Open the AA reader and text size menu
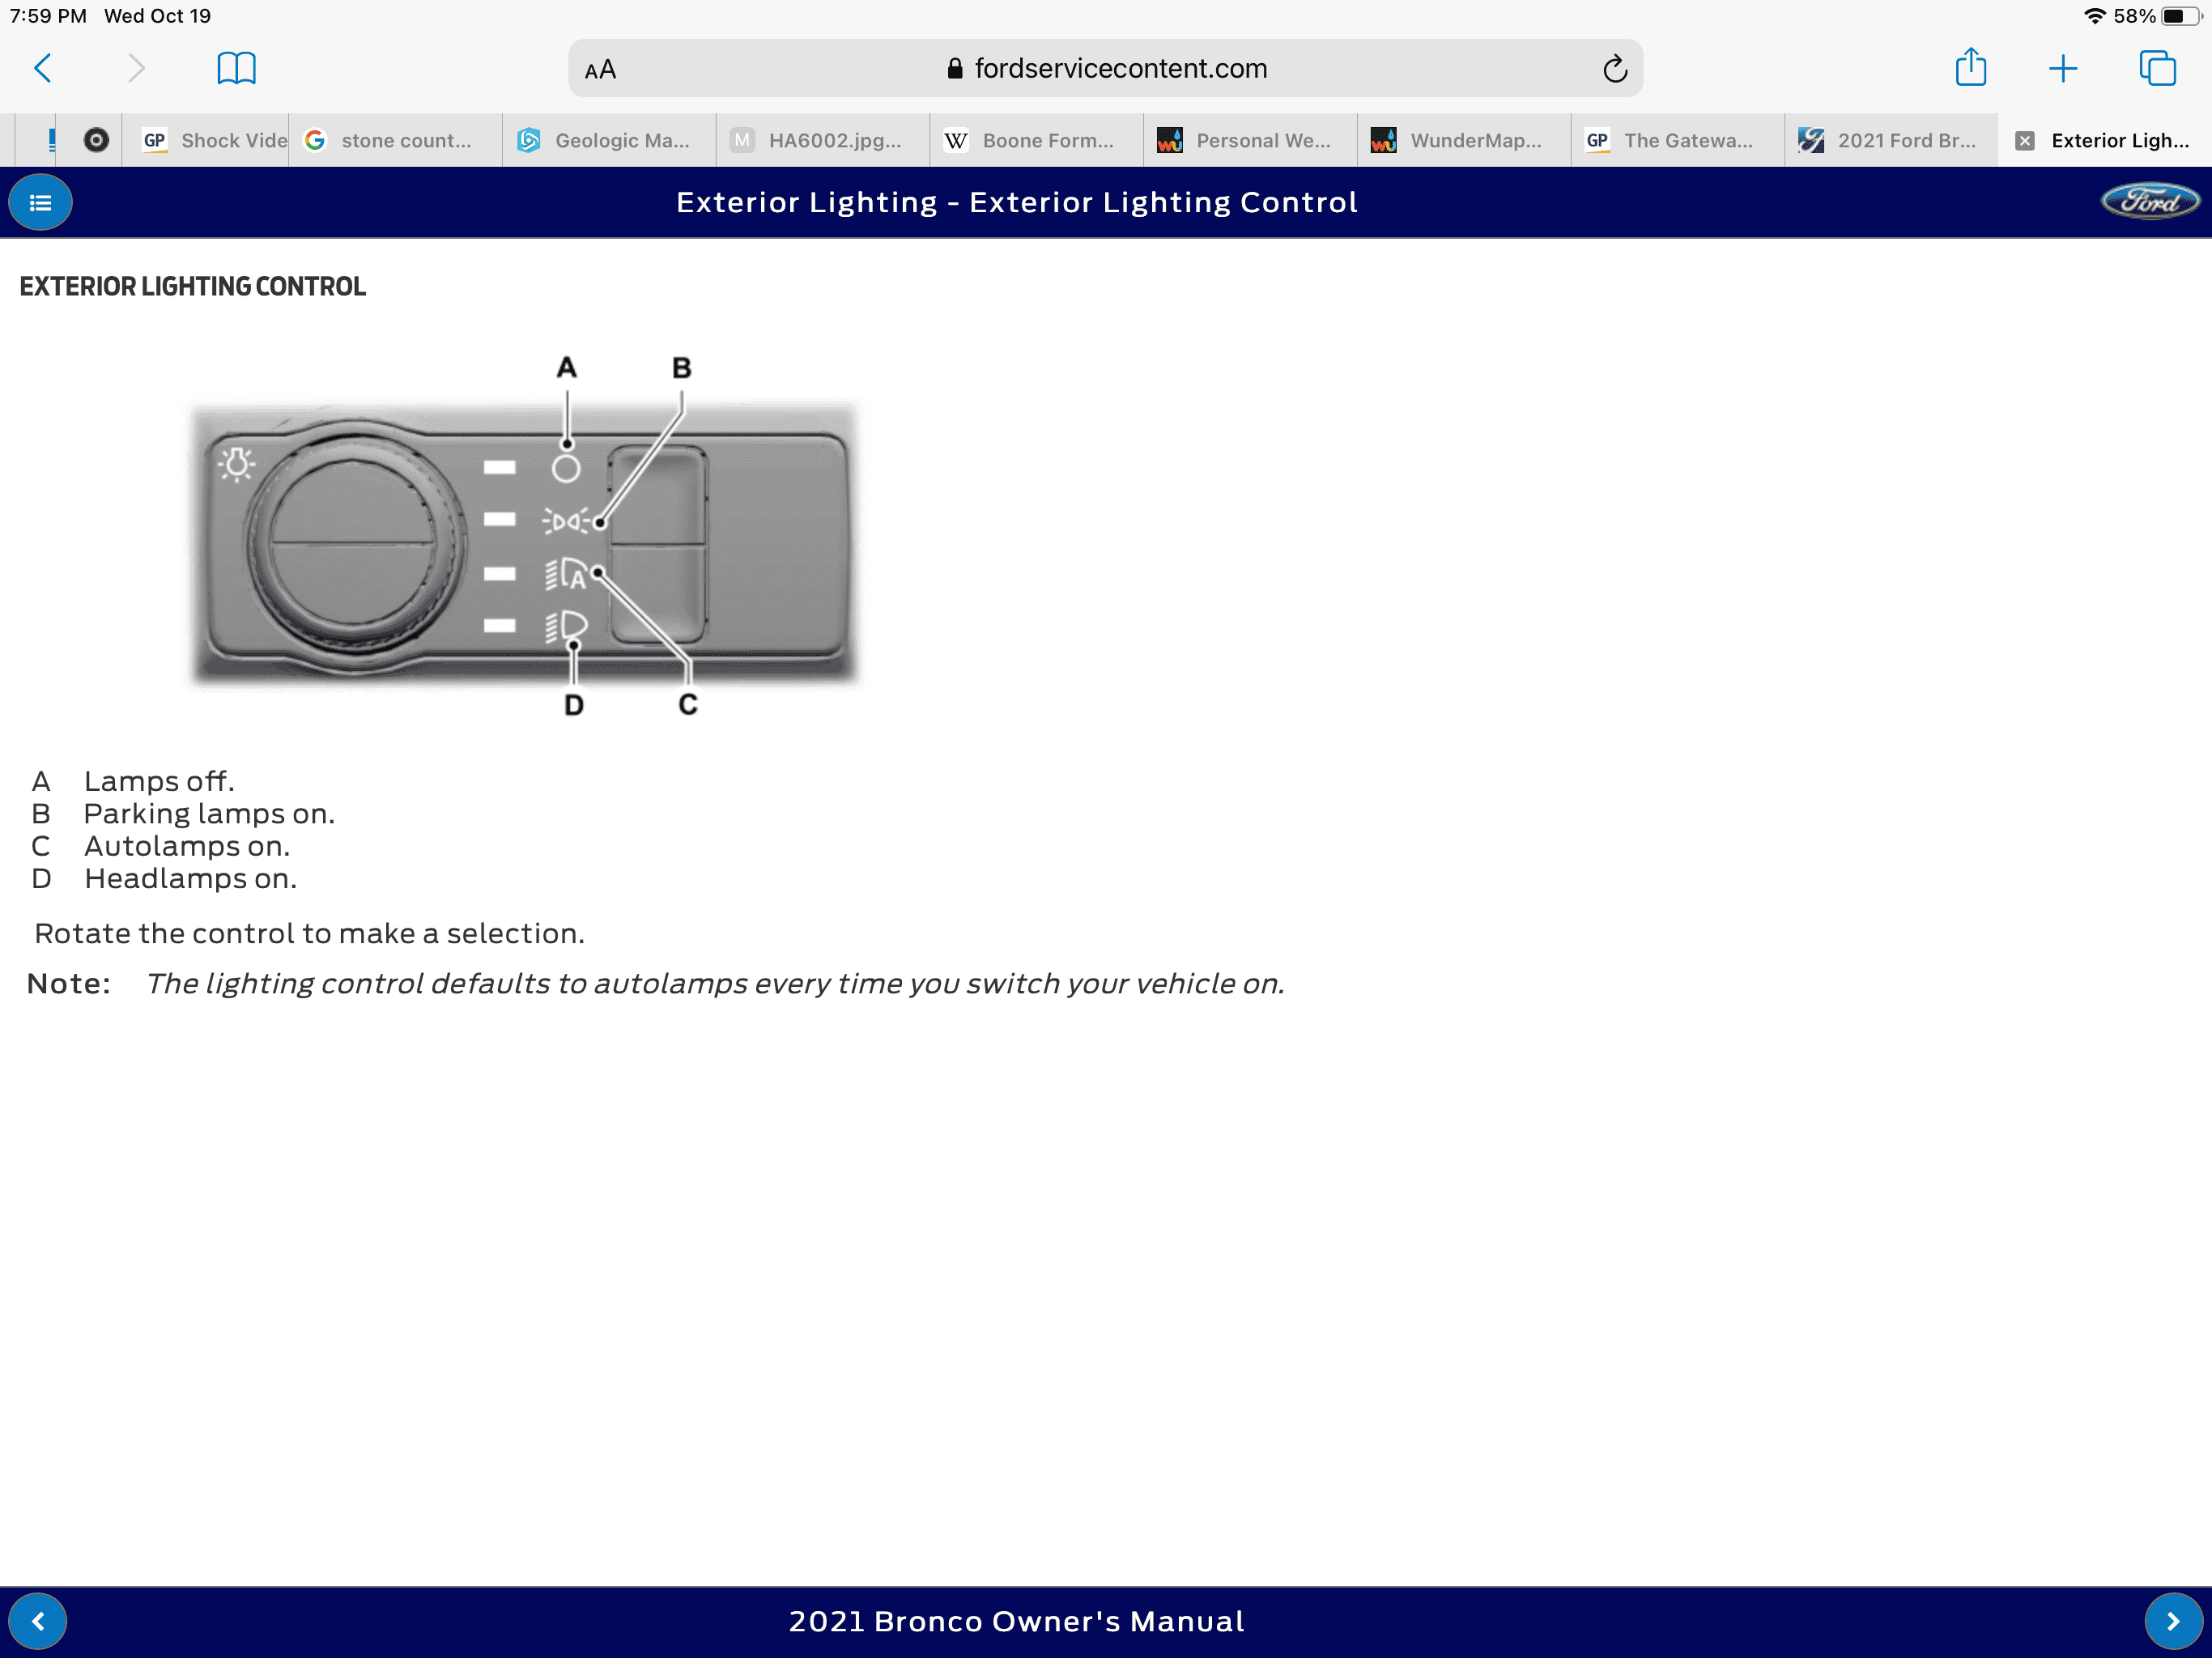 click(x=600, y=69)
